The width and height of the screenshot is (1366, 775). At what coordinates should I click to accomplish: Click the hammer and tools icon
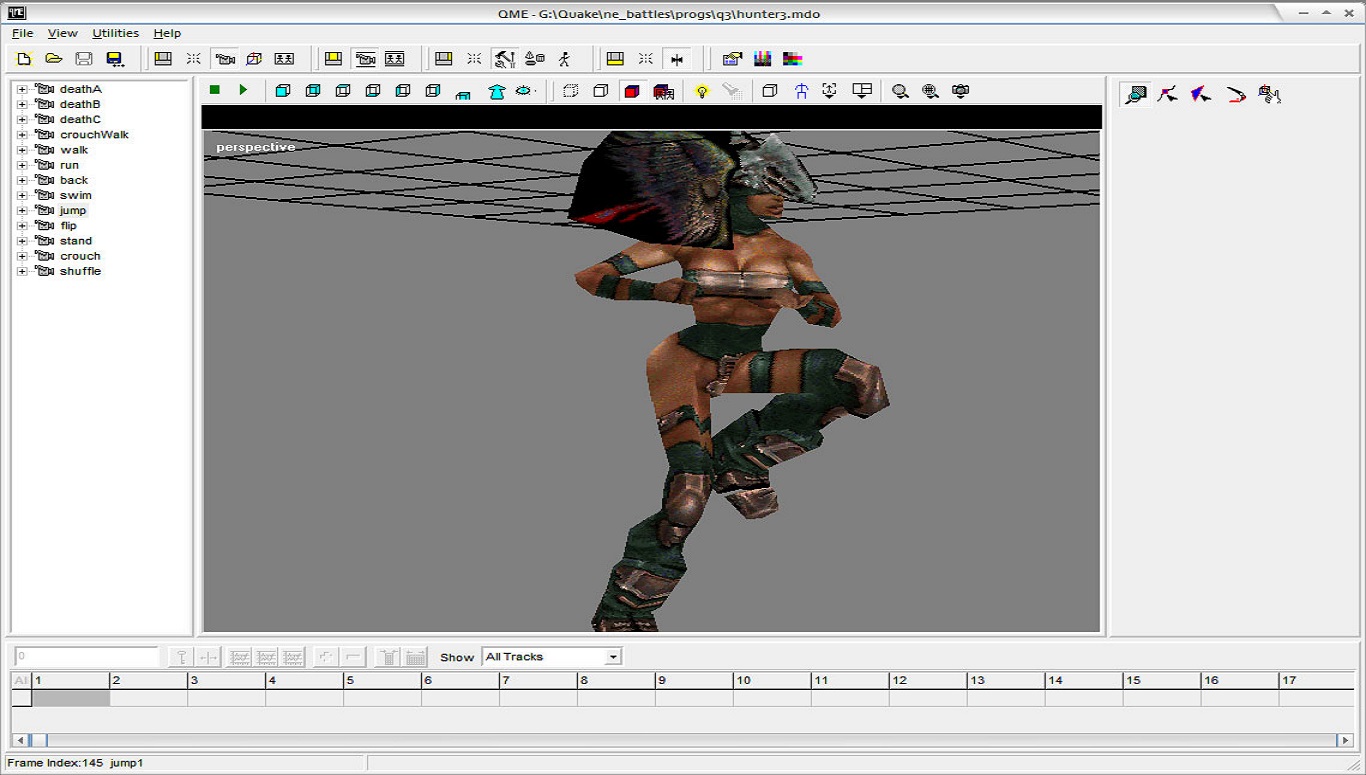click(505, 59)
